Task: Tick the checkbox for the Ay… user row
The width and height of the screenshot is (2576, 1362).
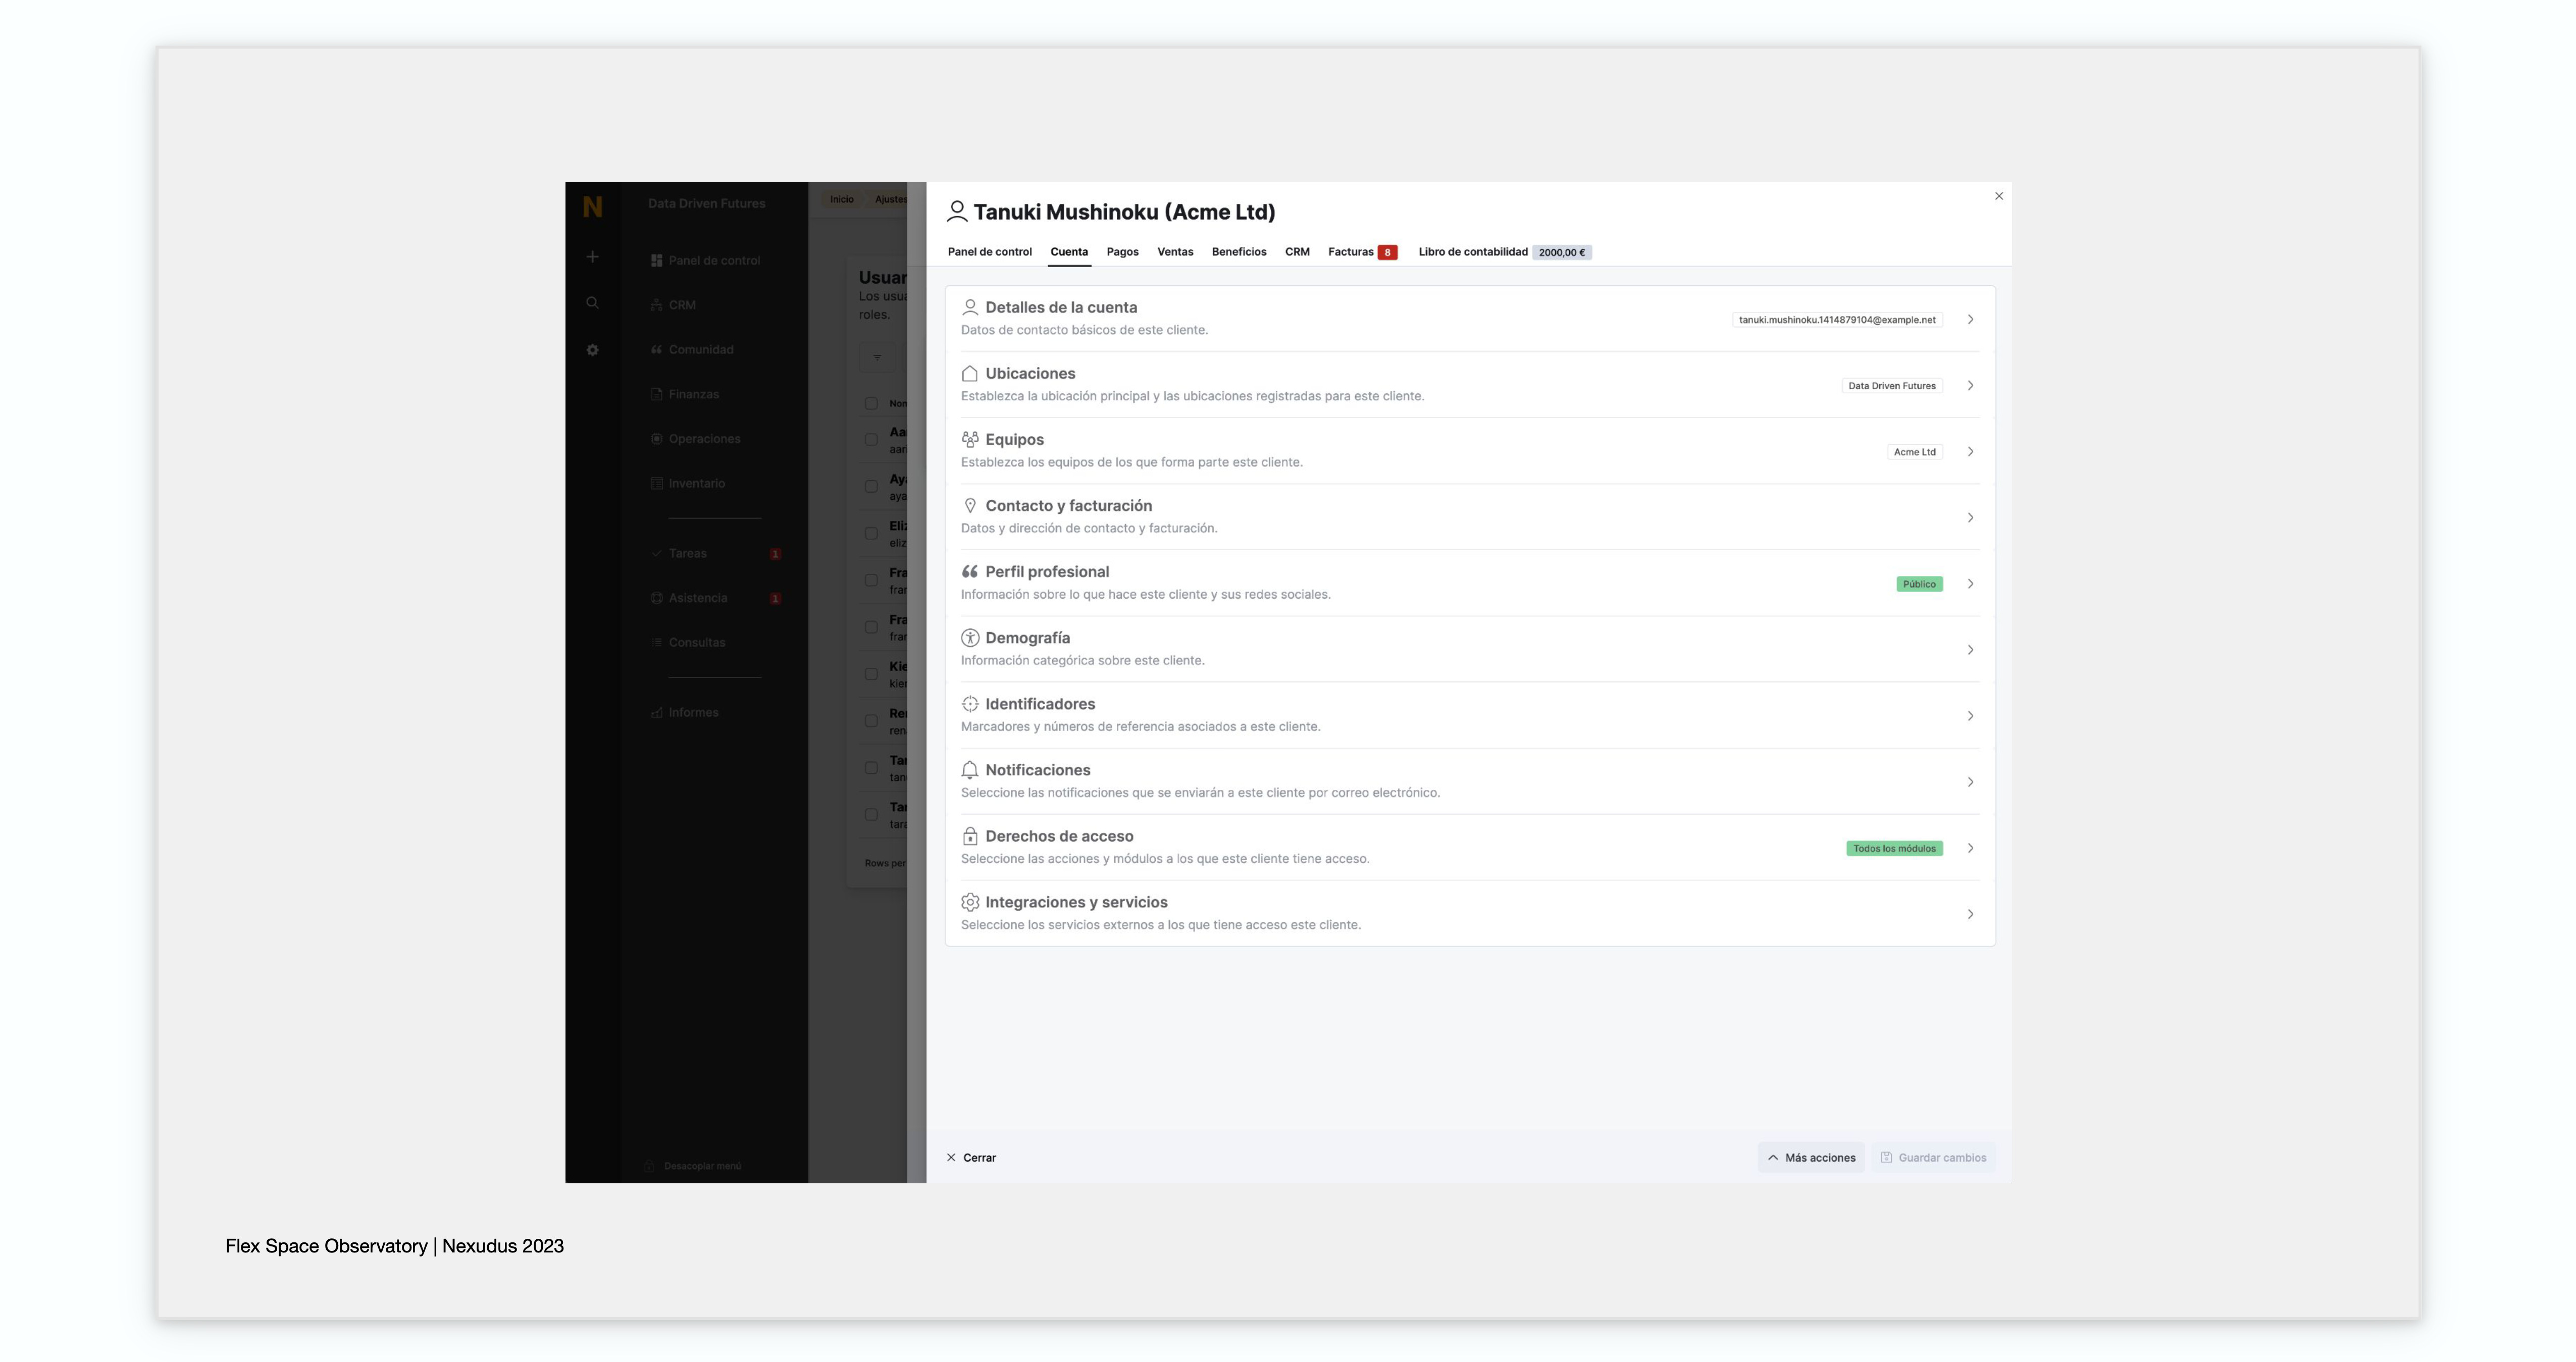Action: [871, 486]
